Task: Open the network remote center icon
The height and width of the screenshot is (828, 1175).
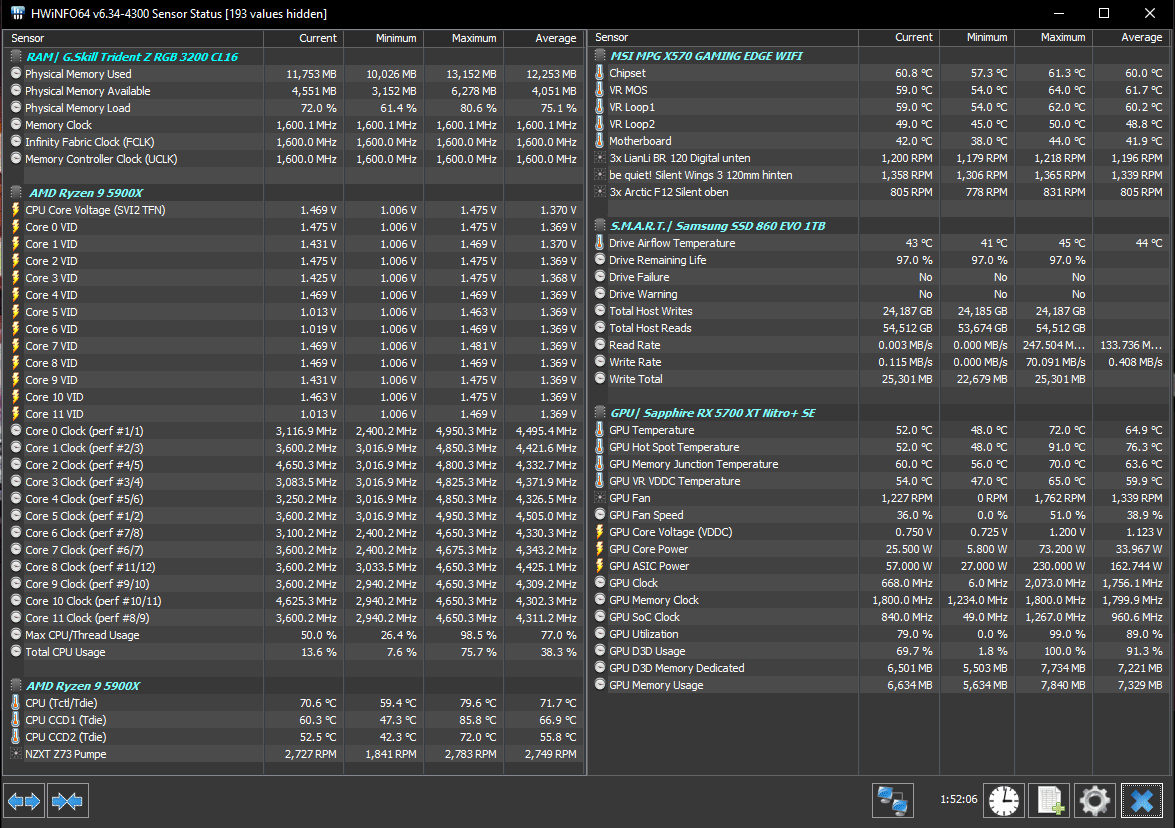Action: pyautogui.click(x=892, y=800)
